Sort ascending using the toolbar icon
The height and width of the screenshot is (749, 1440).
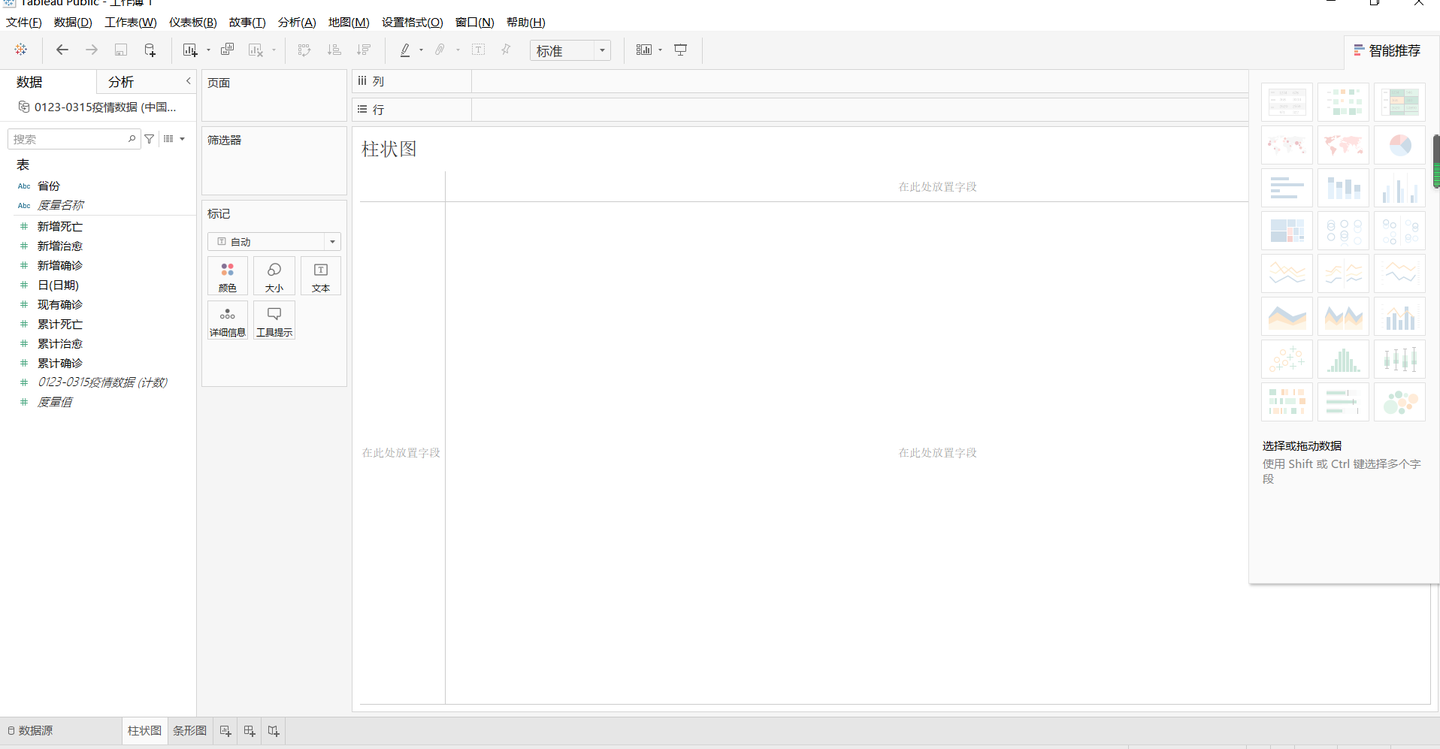(x=334, y=50)
